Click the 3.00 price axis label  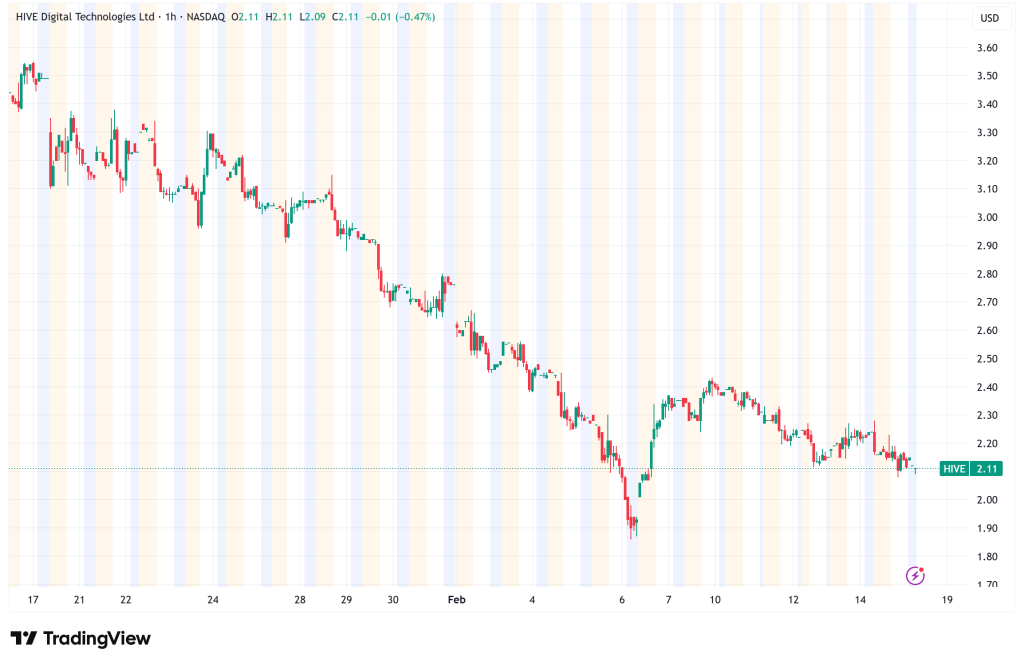(988, 217)
